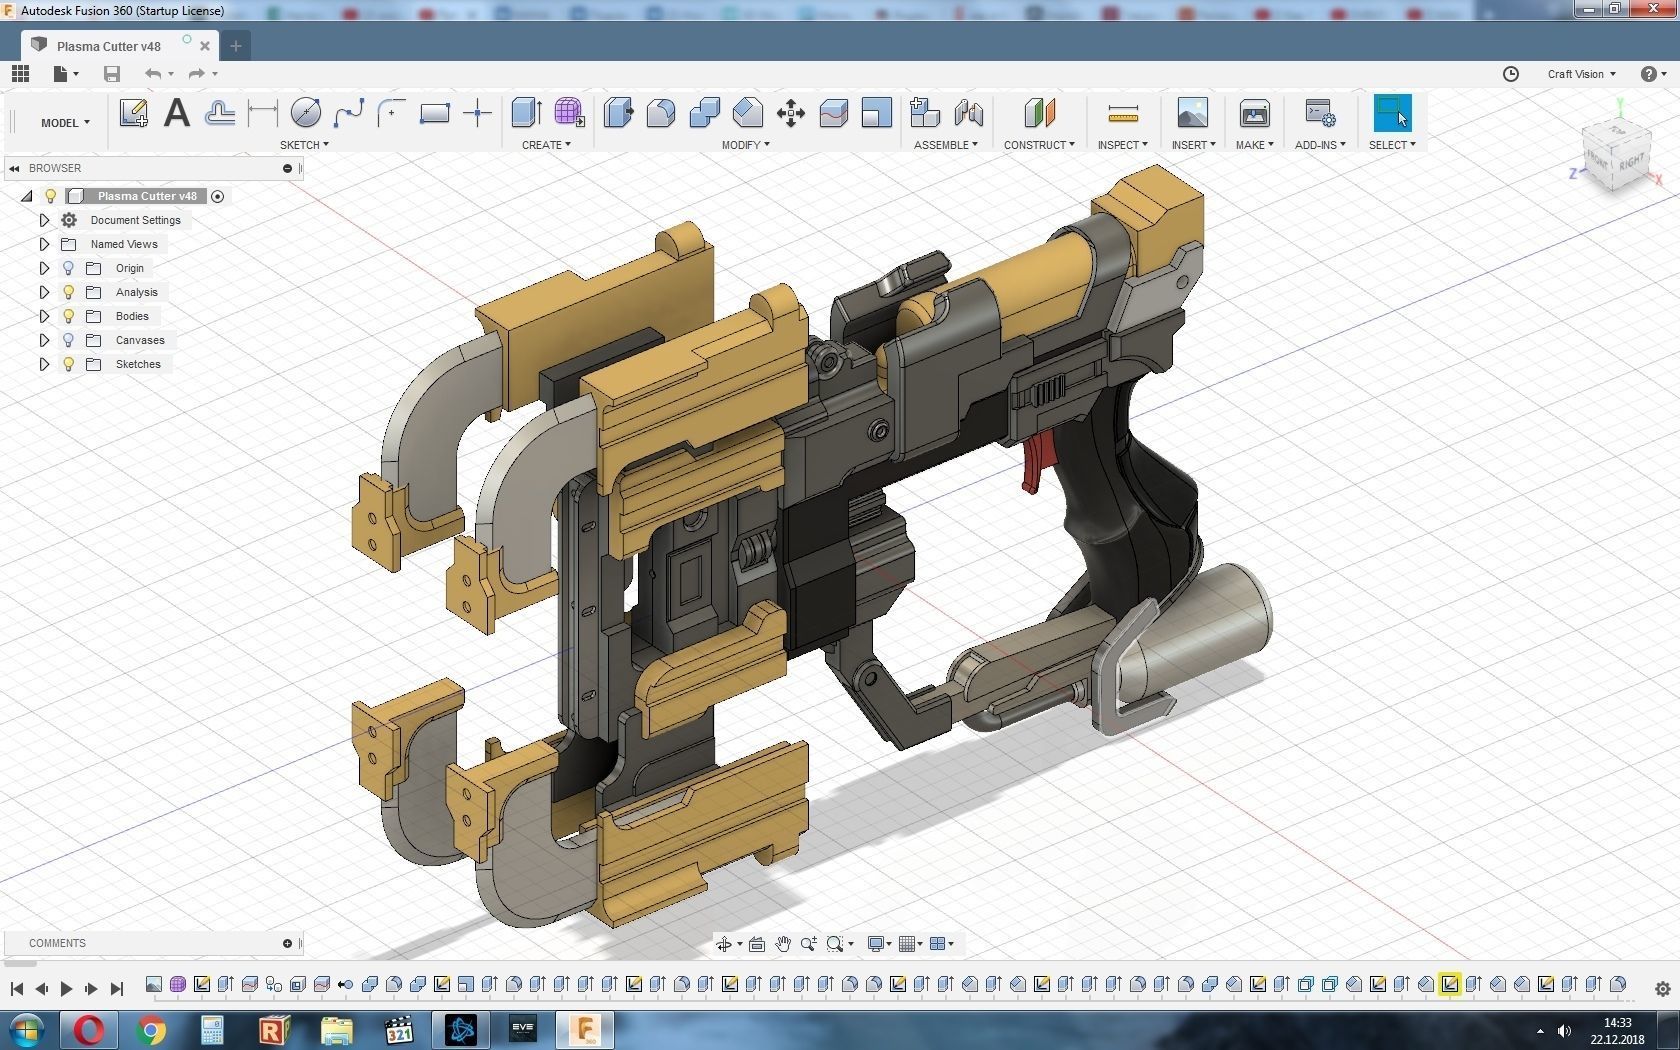Redo the last undone action
The image size is (1680, 1050).
197,73
